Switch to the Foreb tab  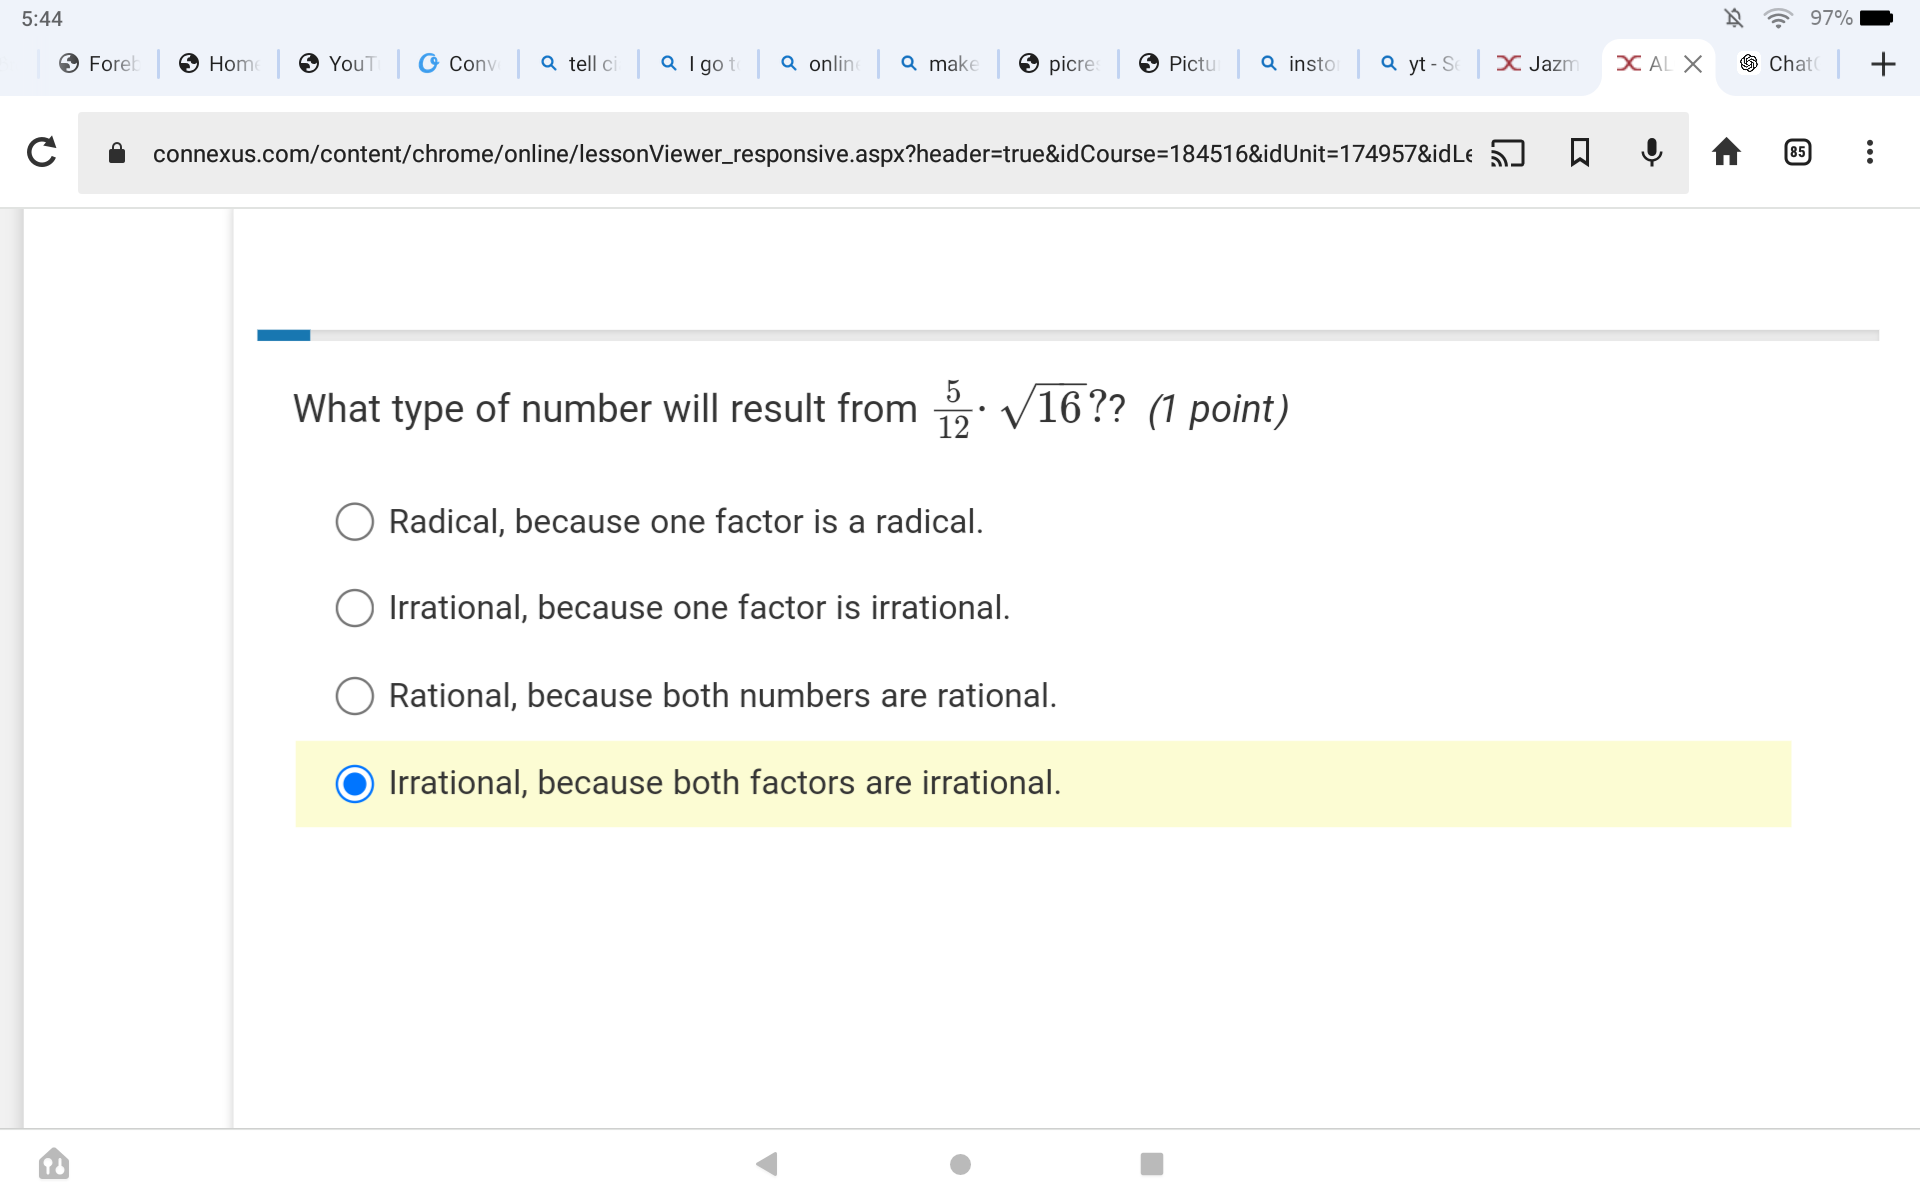point(98,64)
